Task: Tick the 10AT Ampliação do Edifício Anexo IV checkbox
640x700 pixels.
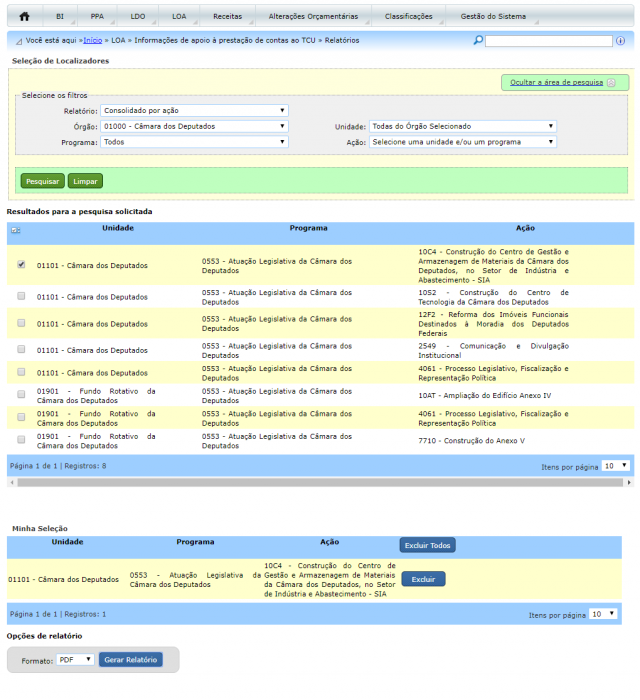Action: click(21, 394)
